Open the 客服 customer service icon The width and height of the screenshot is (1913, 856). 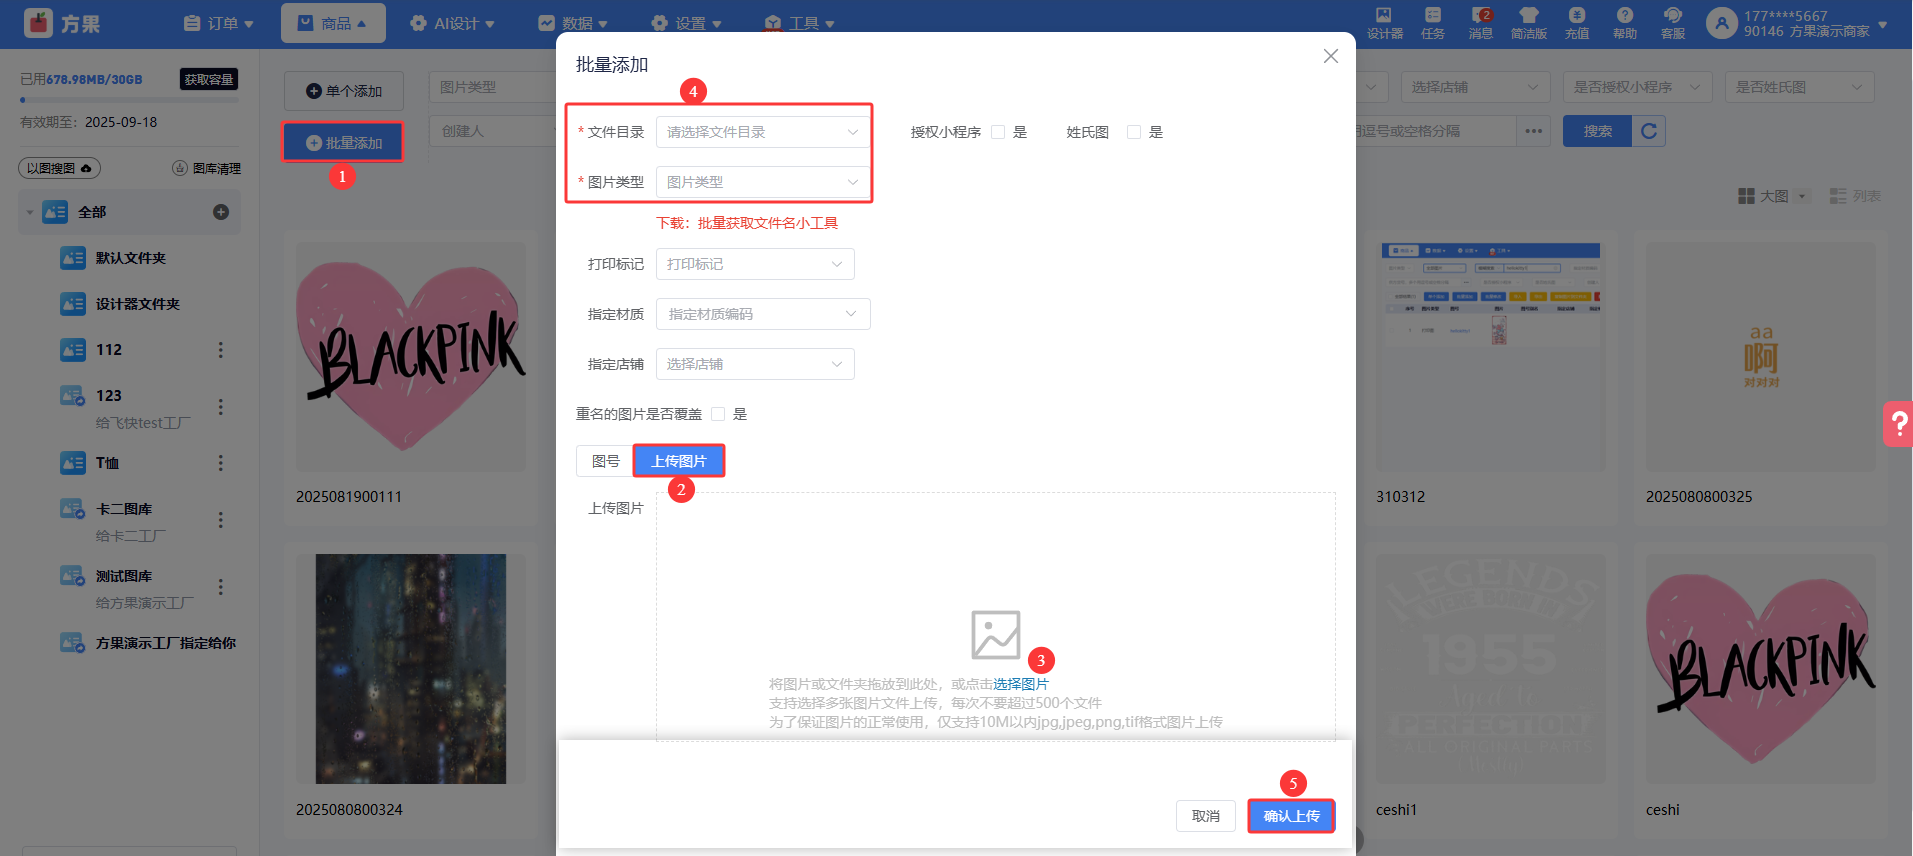click(x=1673, y=22)
